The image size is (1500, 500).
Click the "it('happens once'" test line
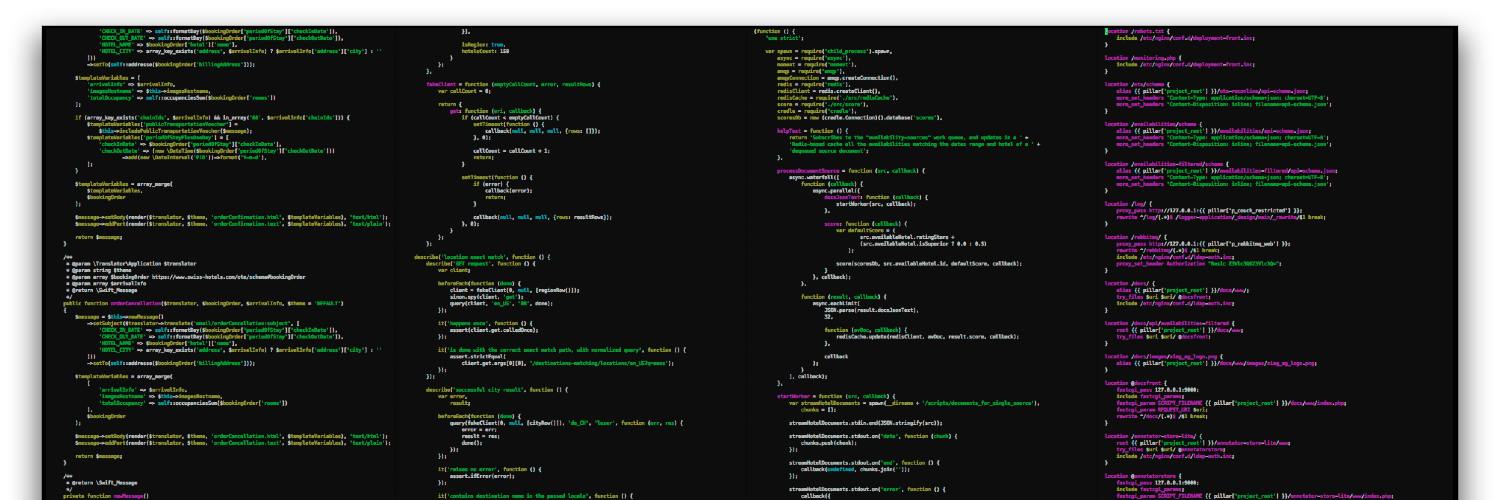tap(485, 323)
